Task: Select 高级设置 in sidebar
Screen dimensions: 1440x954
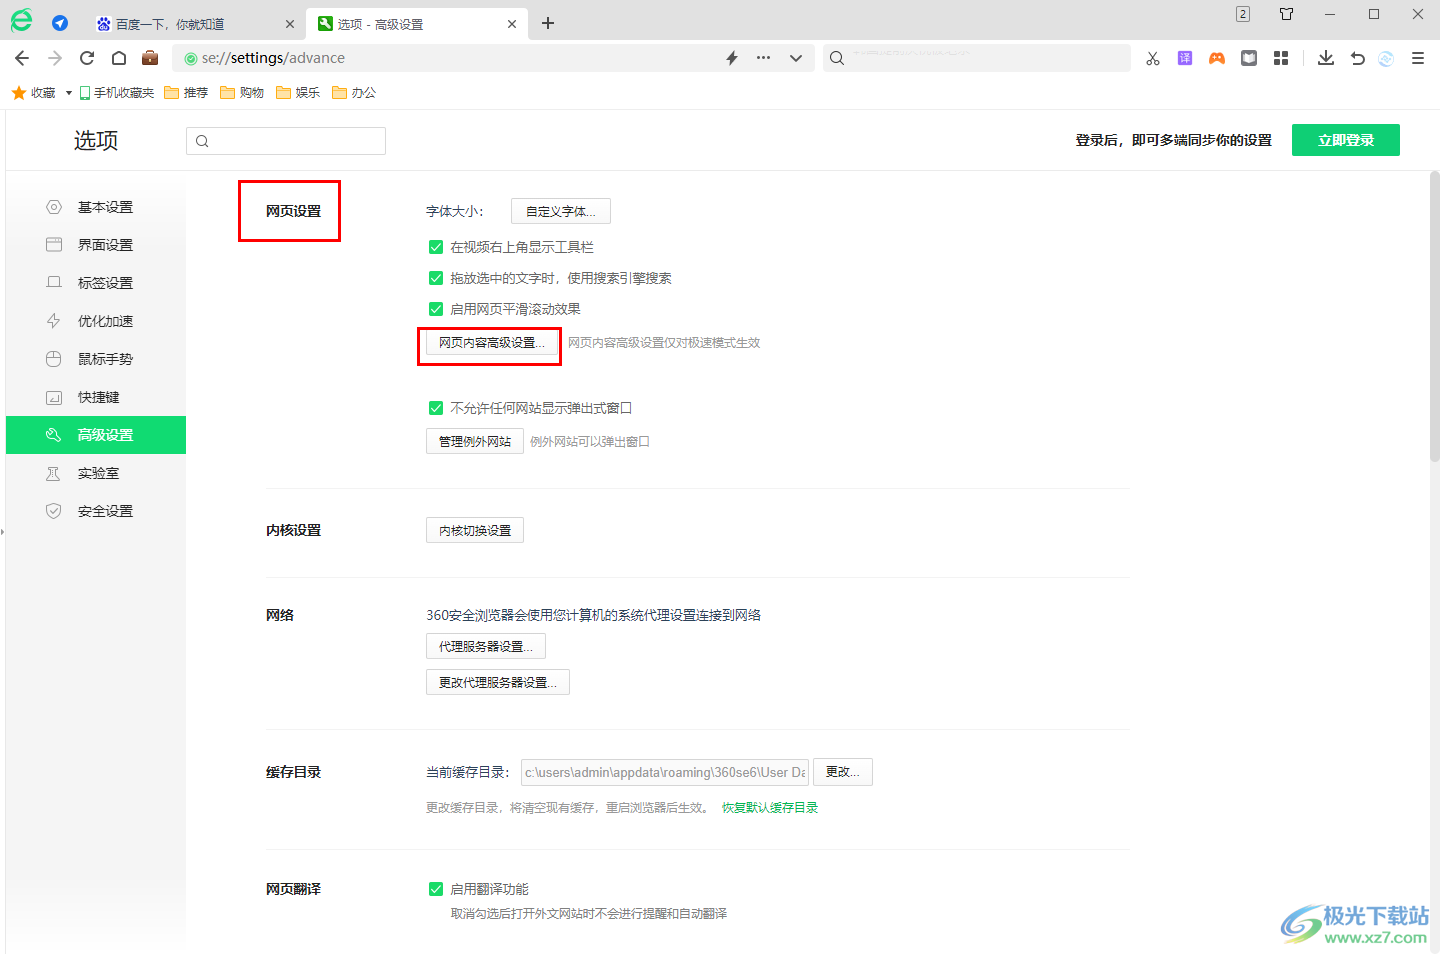Action: pyautogui.click(x=96, y=435)
